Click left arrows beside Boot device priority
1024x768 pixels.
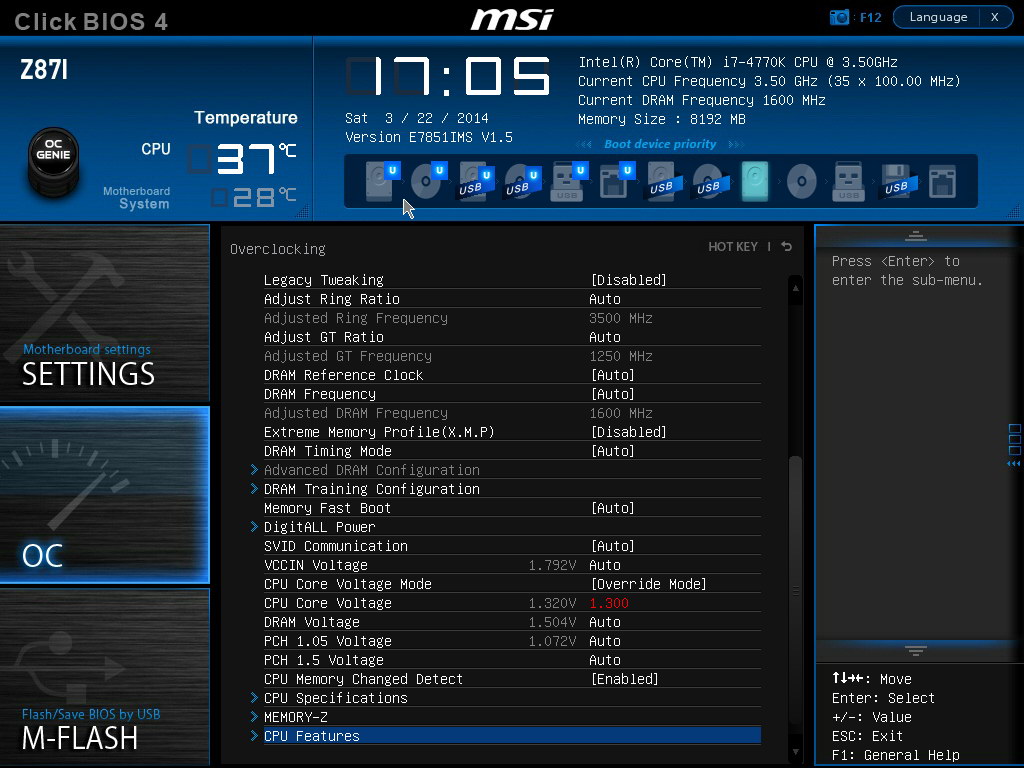[584, 144]
